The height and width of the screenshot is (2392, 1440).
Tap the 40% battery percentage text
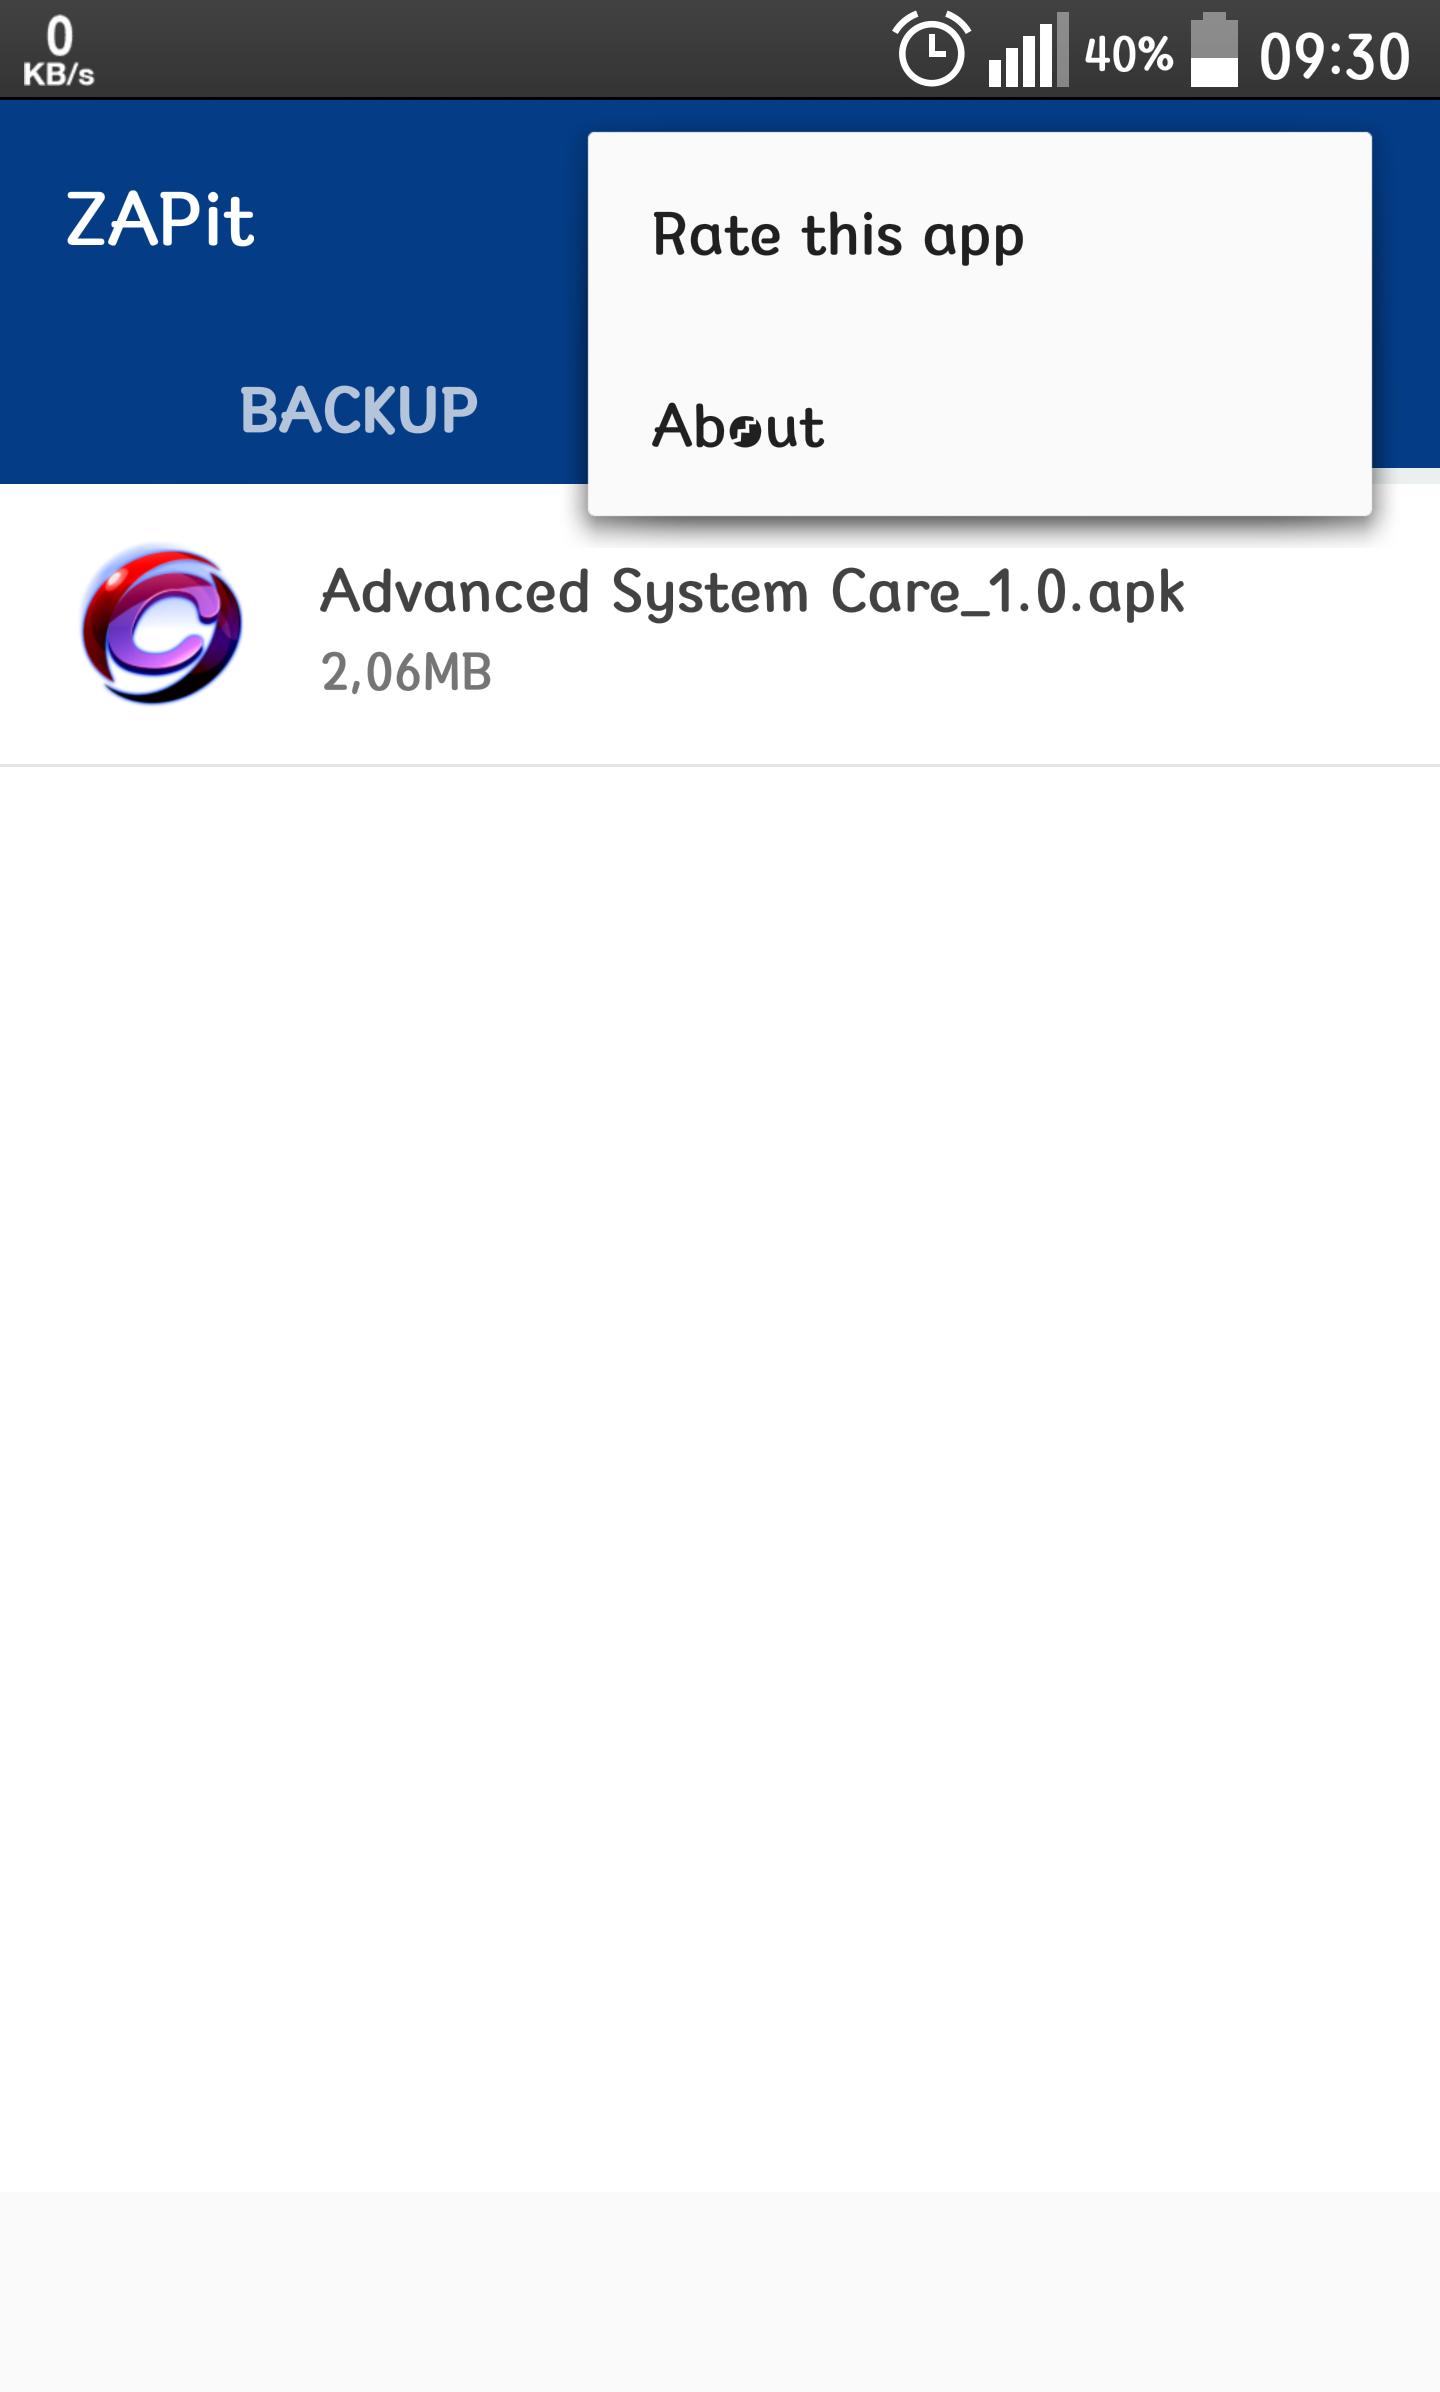pyautogui.click(x=1128, y=54)
